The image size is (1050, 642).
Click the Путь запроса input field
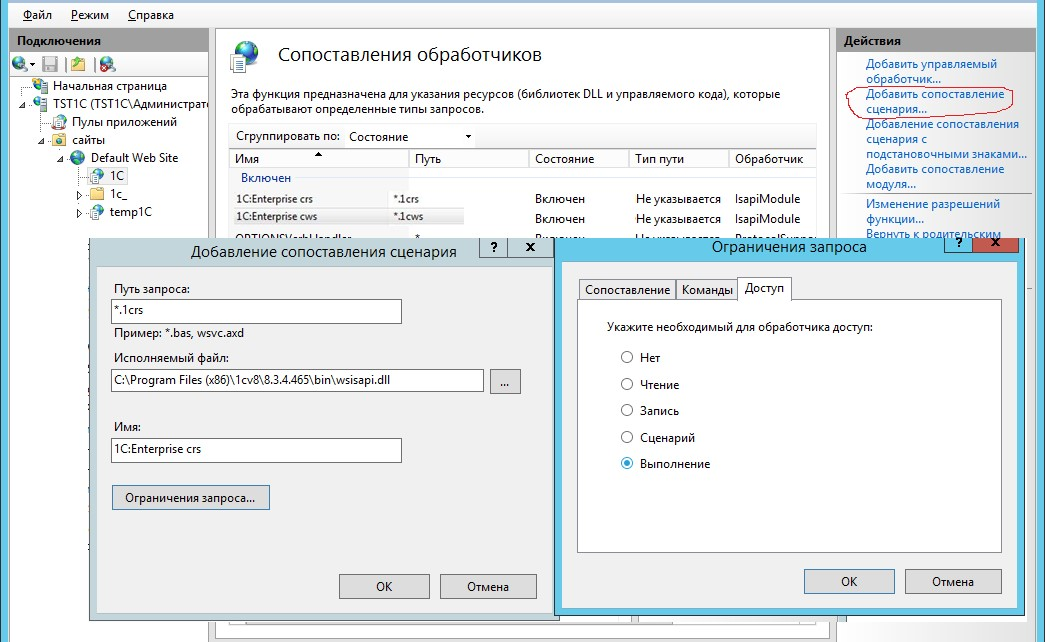pos(257,312)
